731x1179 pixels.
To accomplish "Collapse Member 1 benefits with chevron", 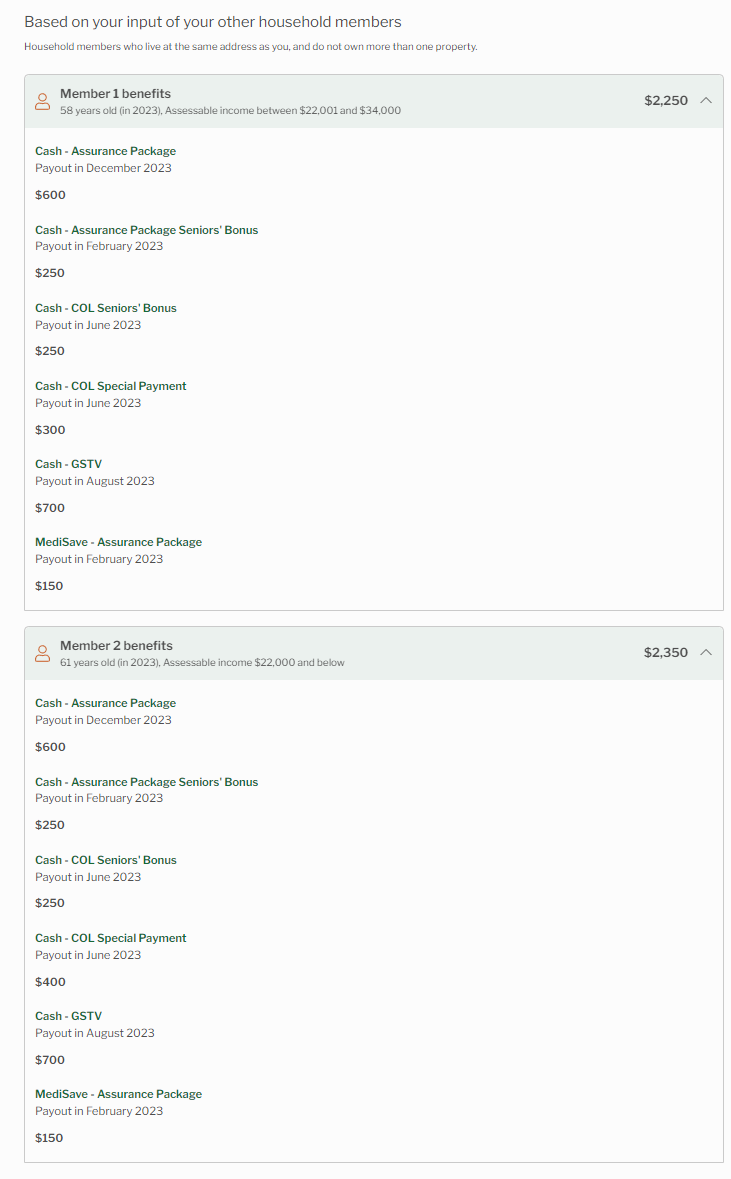I will click(x=705, y=100).
